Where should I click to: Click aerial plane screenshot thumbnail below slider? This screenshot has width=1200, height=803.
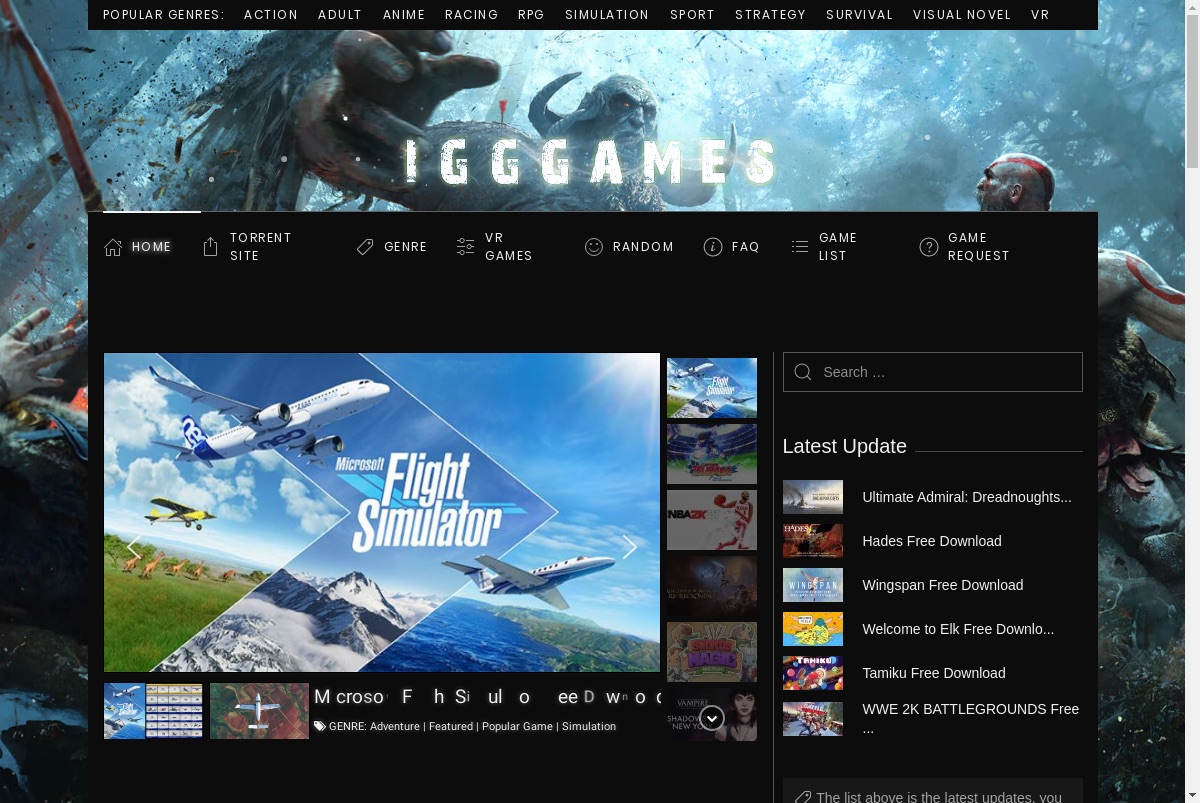click(259, 711)
